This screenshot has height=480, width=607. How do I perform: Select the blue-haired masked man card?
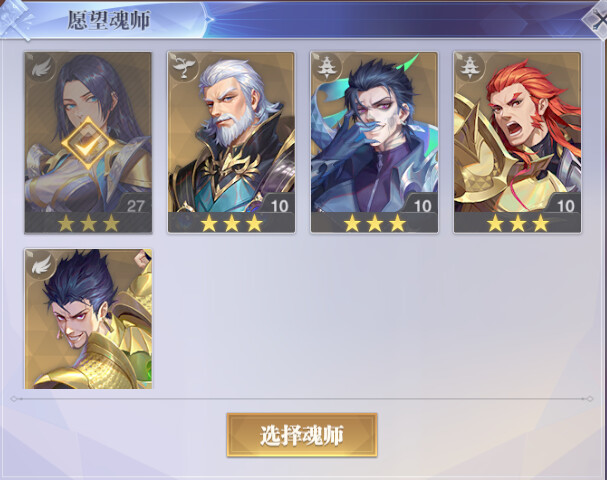(374, 142)
